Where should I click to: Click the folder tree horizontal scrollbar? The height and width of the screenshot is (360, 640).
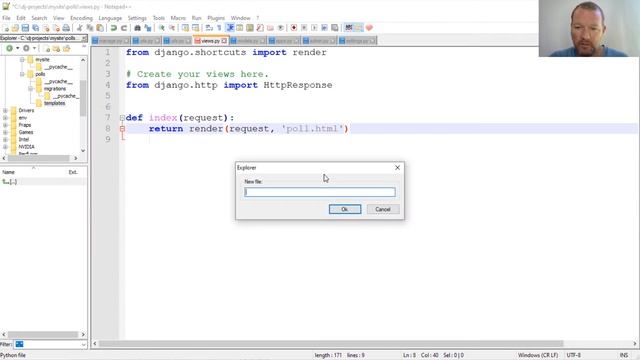(40, 158)
